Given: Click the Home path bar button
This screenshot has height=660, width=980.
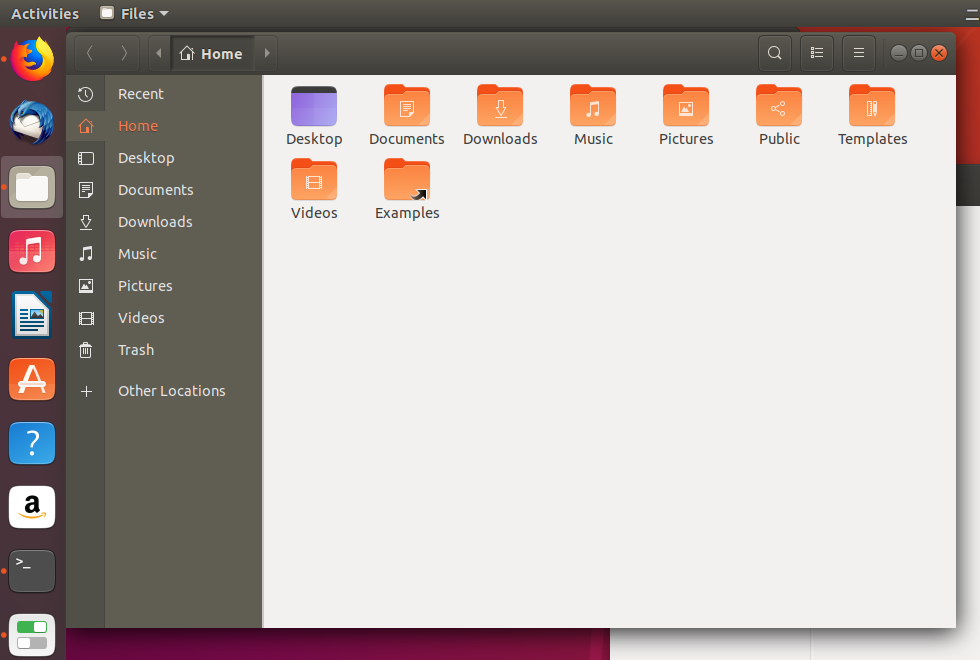Looking at the screenshot, I should (x=212, y=53).
